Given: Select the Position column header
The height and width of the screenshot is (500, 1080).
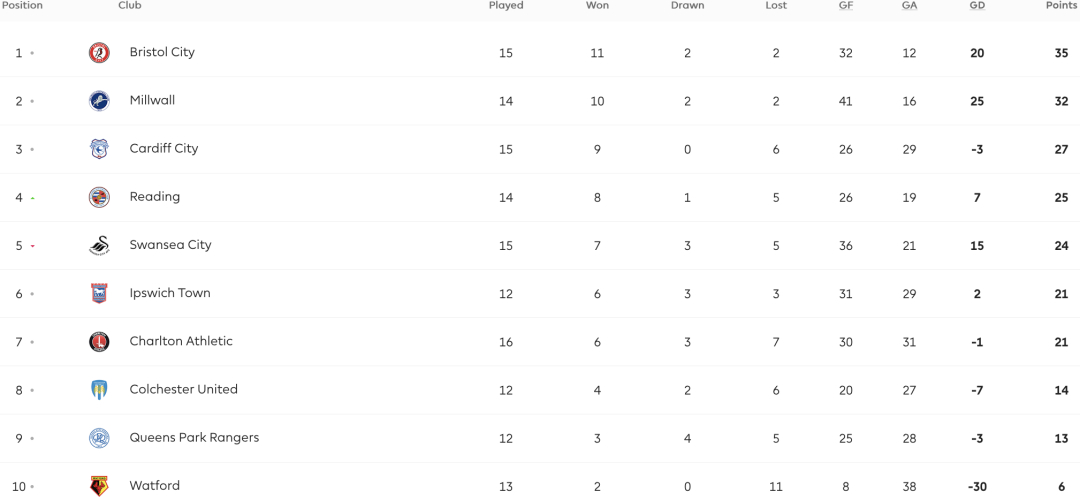Looking at the screenshot, I should click(x=21, y=6).
